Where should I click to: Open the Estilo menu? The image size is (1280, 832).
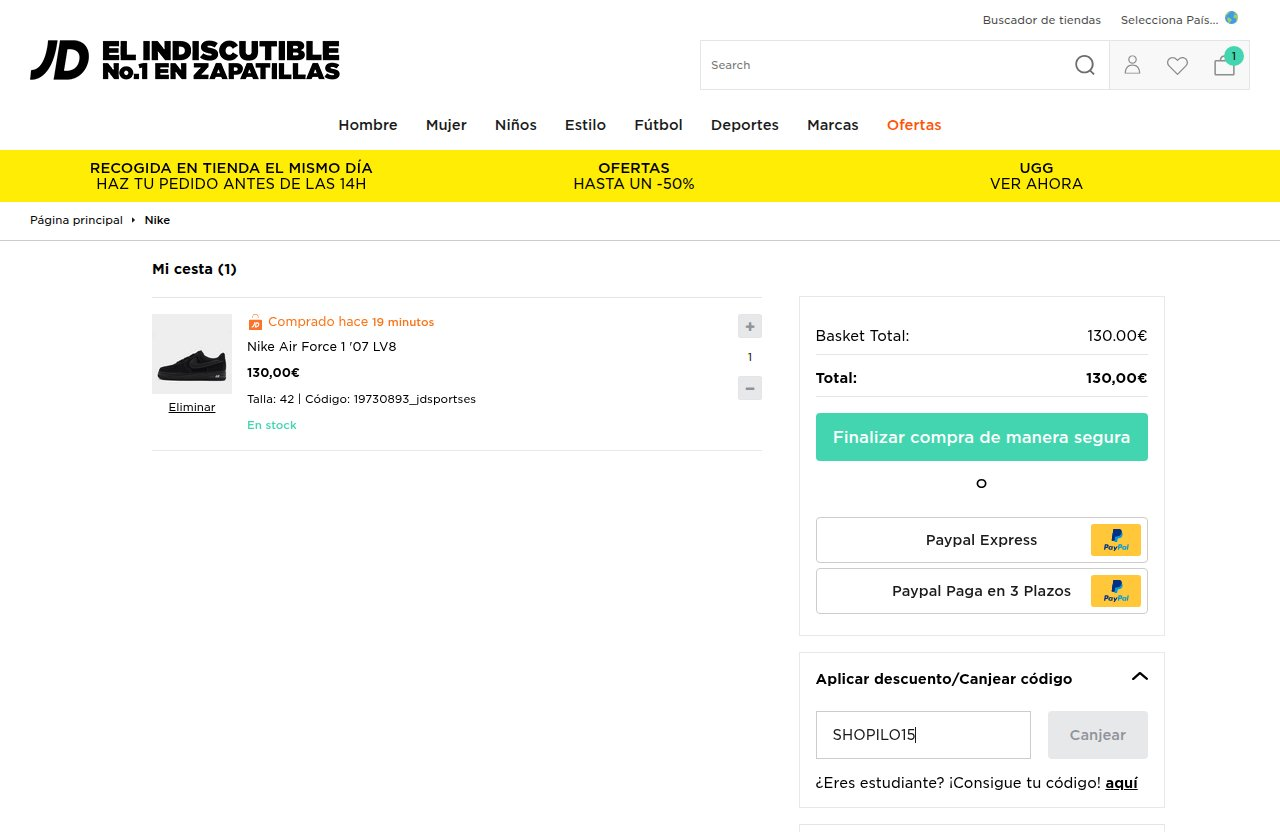click(x=585, y=125)
